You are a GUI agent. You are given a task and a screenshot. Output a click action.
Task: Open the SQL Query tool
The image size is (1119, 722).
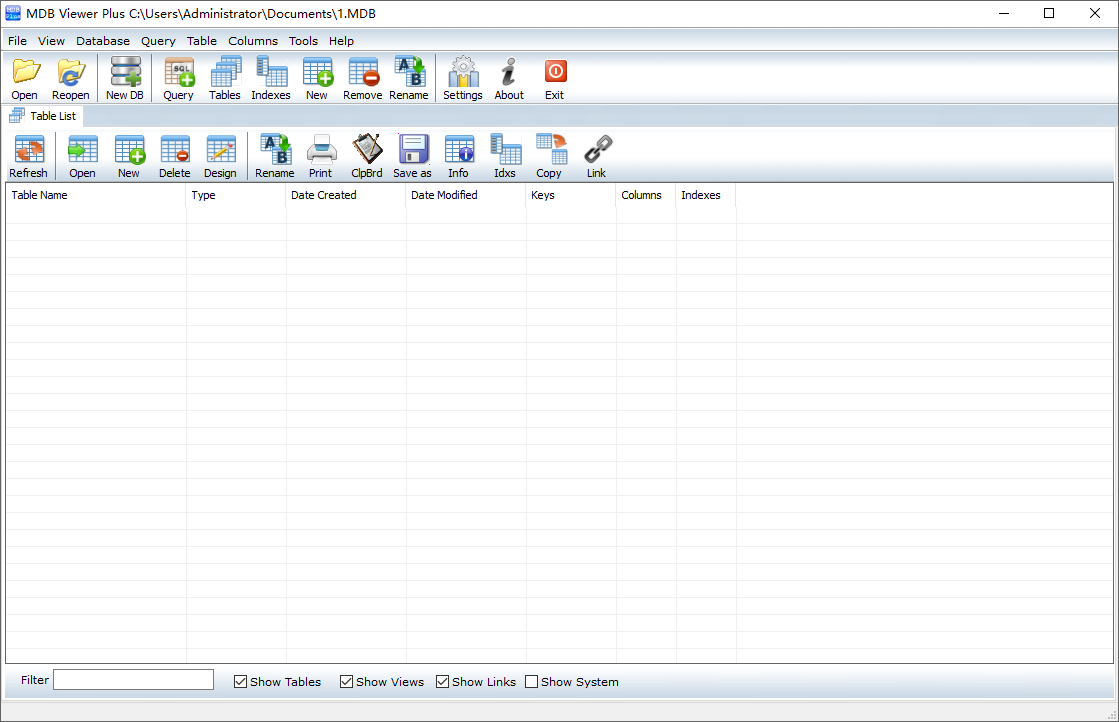pyautogui.click(x=178, y=78)
